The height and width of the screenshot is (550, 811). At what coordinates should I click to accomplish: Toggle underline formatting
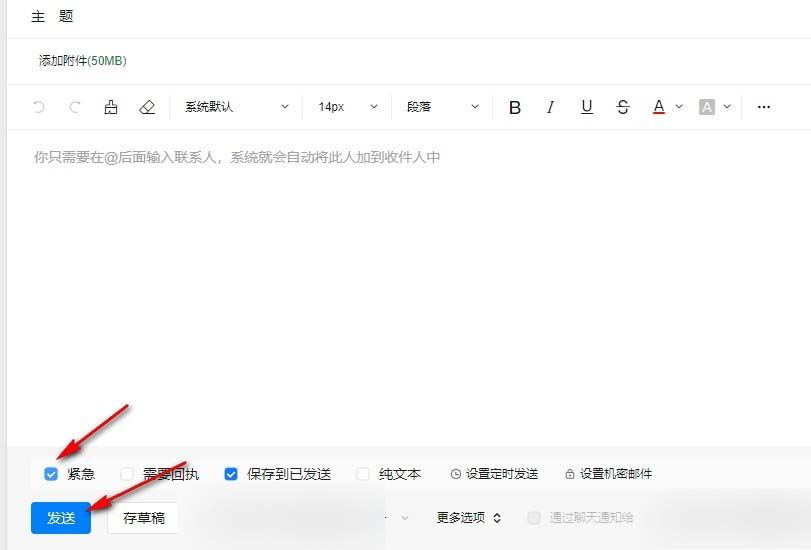point(587,107)
